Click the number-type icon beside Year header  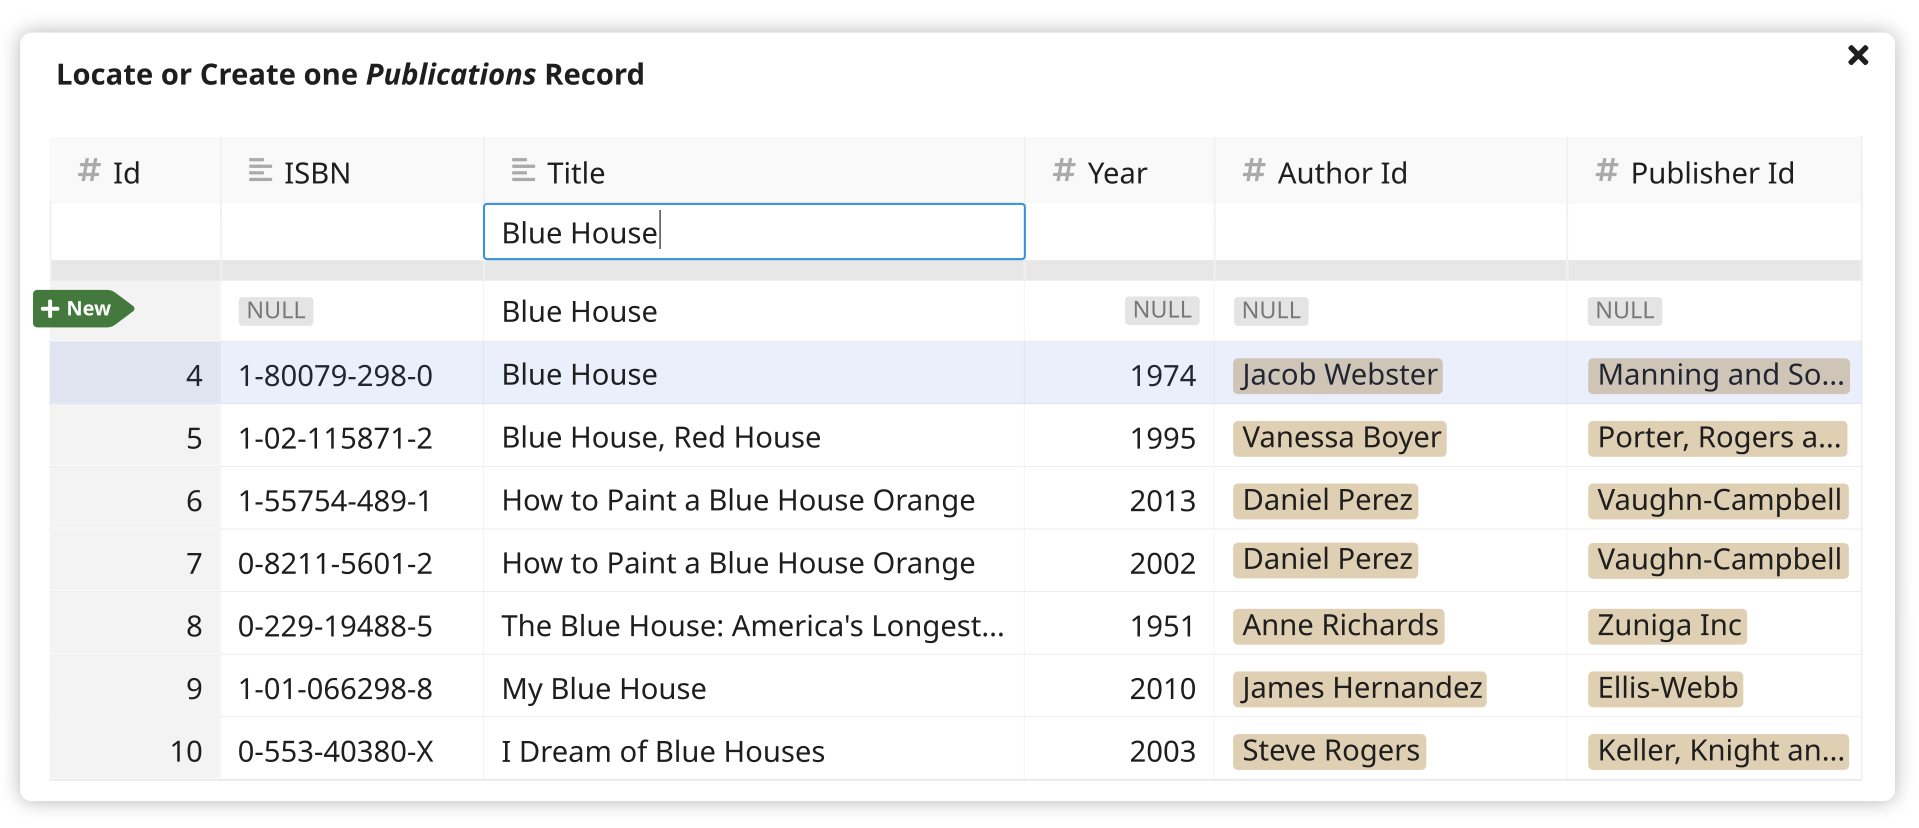coord(1064,170)
